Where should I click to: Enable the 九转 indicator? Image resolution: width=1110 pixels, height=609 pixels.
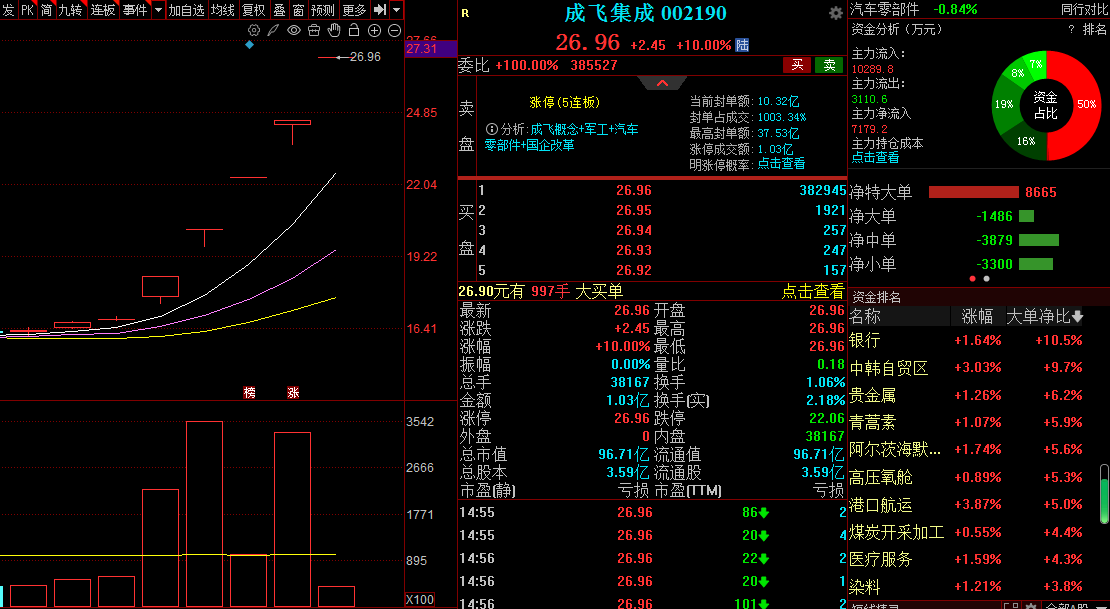(70, 10)
